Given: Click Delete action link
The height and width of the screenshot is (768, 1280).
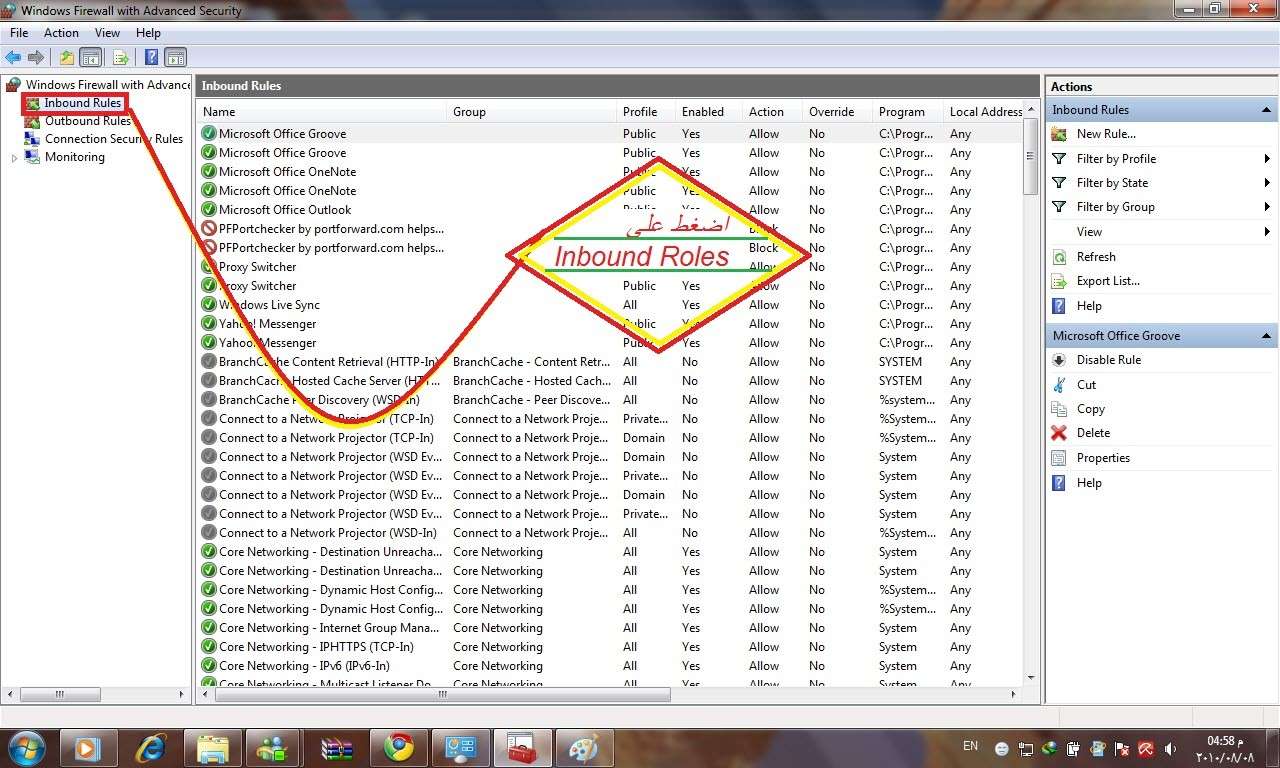Looking at the screenshot, I should [x=1093, y=433].
